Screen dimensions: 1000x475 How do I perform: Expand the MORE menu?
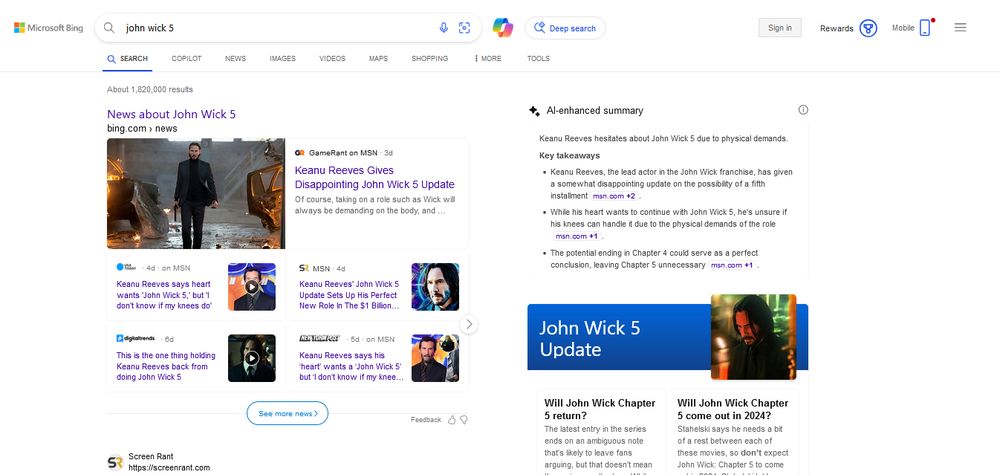(x=488, y=59)
